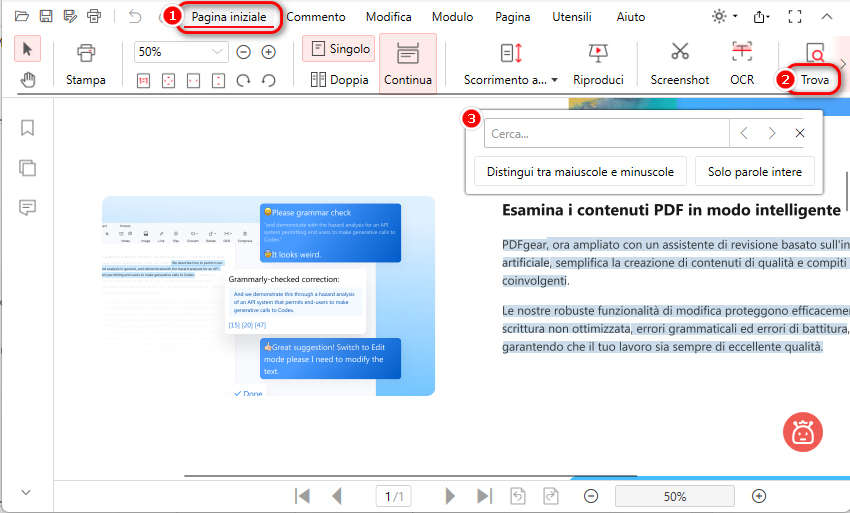
Task: Toggle Solo parole intere
Action: (755, 171)
